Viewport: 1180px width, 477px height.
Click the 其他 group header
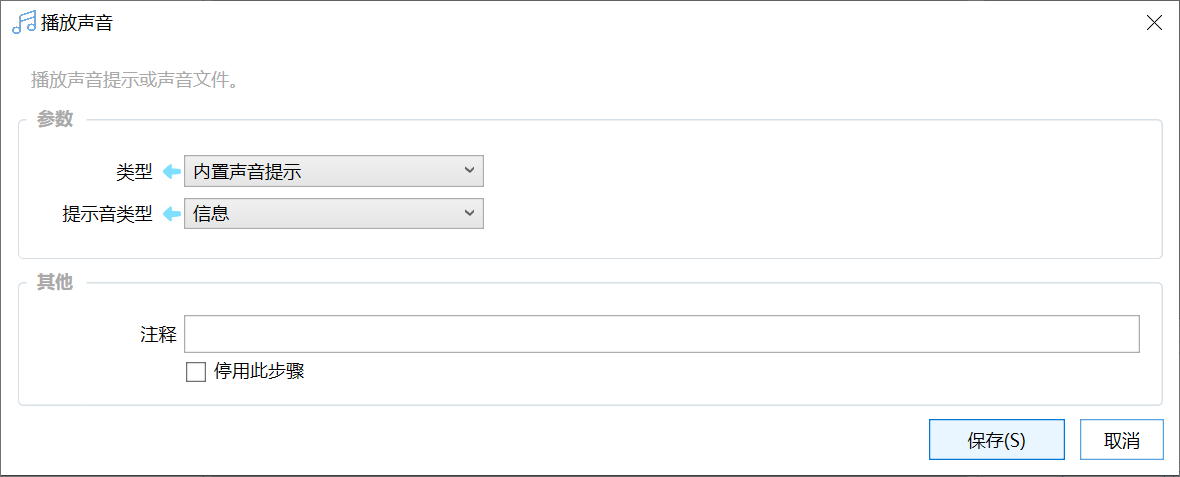pos(55,282)
